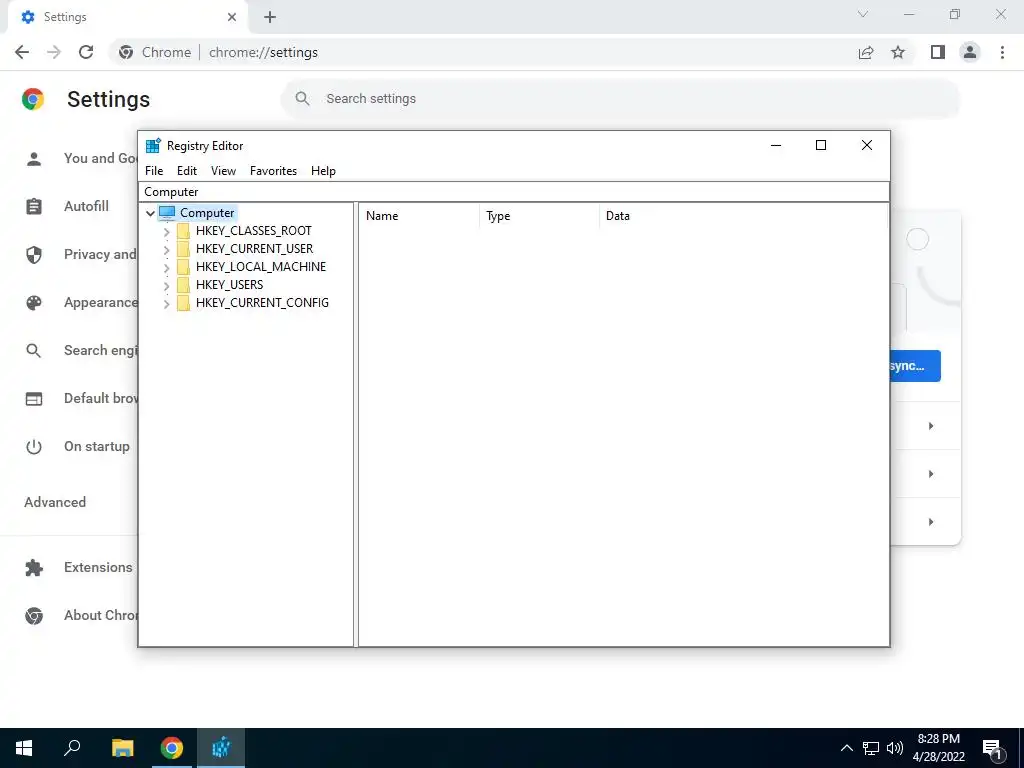Image resolution: width=1024 pixels, height=768 pixels.
Task: Open Autofill clipboard icon in Chrome Settings
Action: [x=34, y=206]
